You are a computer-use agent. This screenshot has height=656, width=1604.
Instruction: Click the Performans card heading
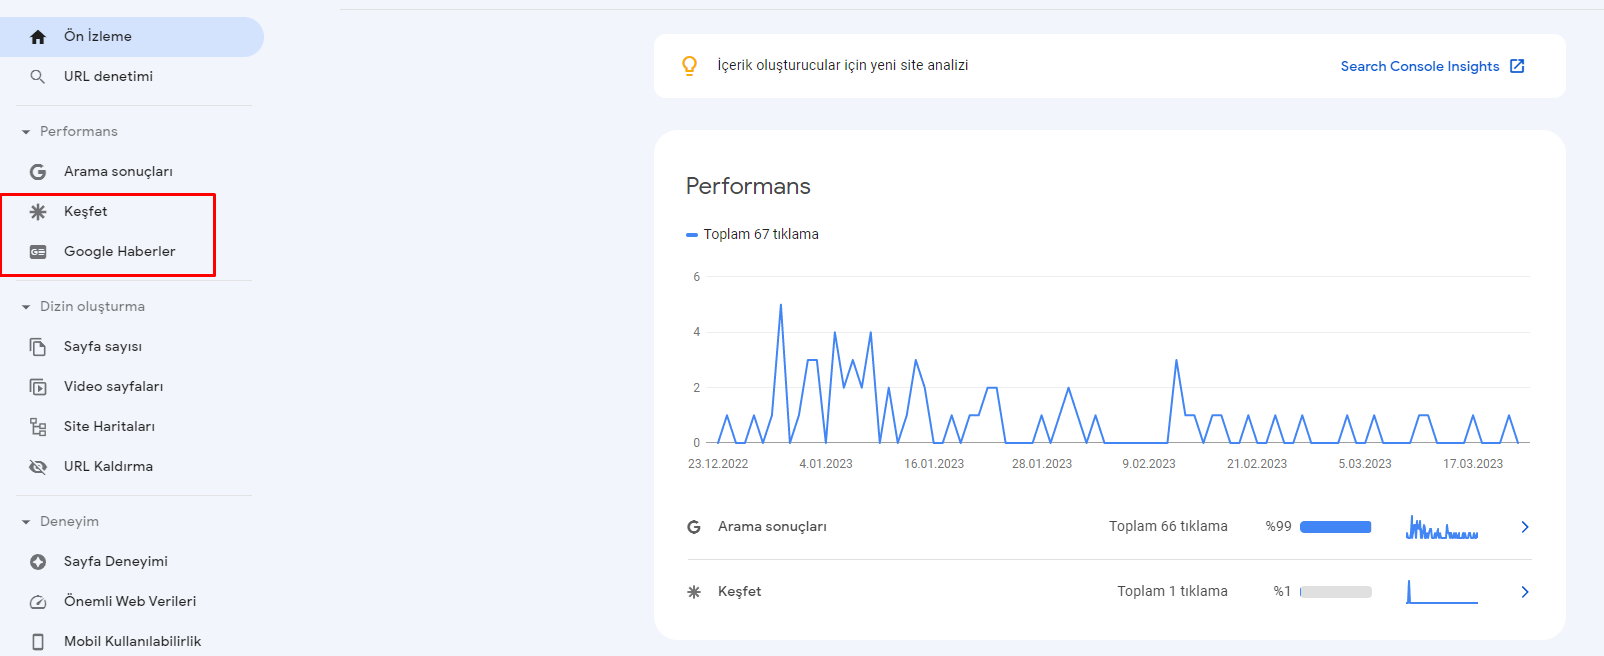click(748, 186)
